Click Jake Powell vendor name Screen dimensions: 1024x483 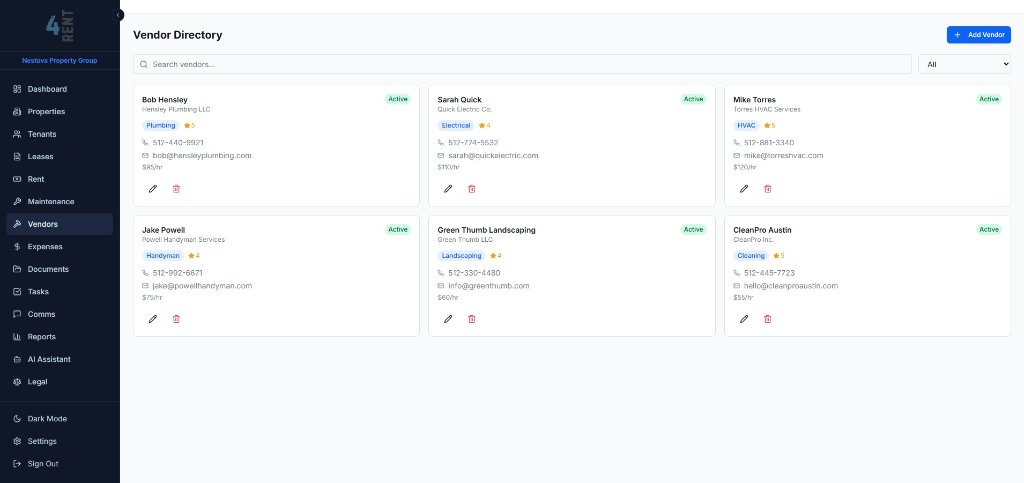click(x=164, y=230)
